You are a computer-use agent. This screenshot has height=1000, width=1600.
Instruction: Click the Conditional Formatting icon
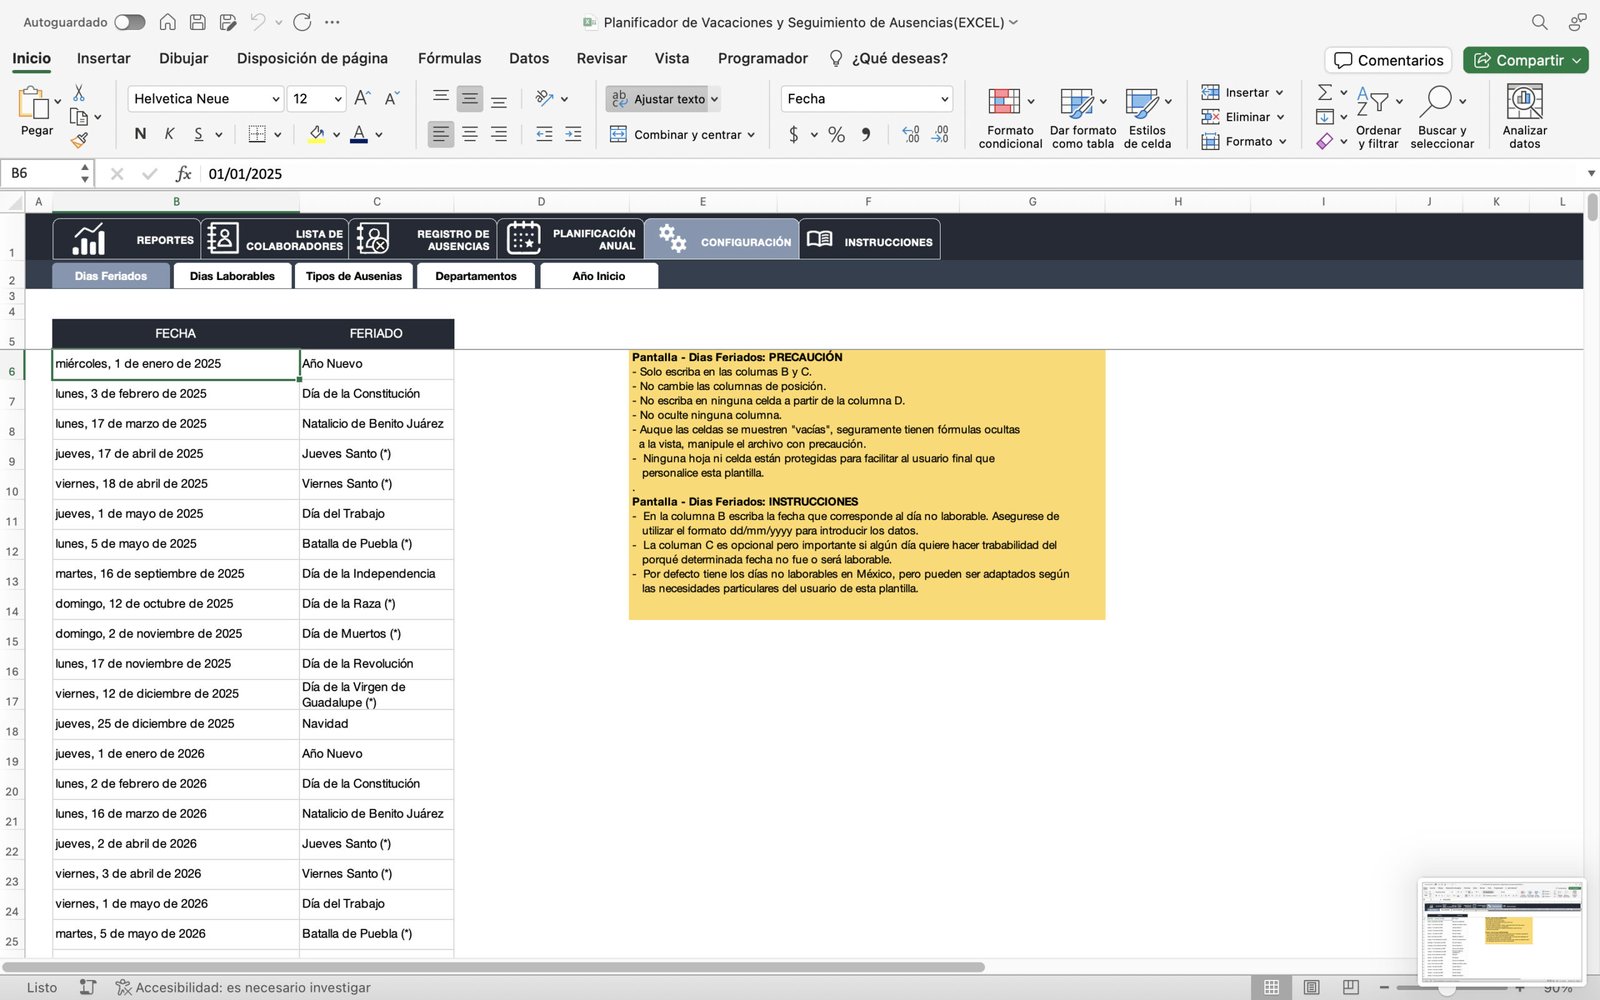point(1004,102)
